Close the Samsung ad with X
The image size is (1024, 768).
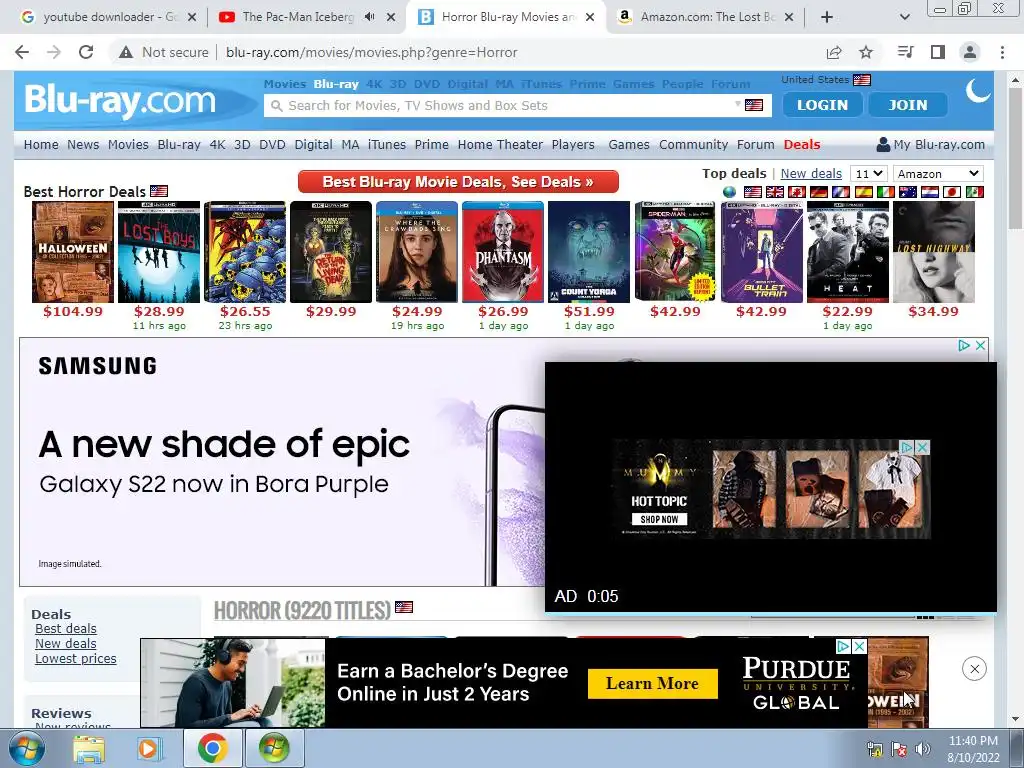coord(980,345)
